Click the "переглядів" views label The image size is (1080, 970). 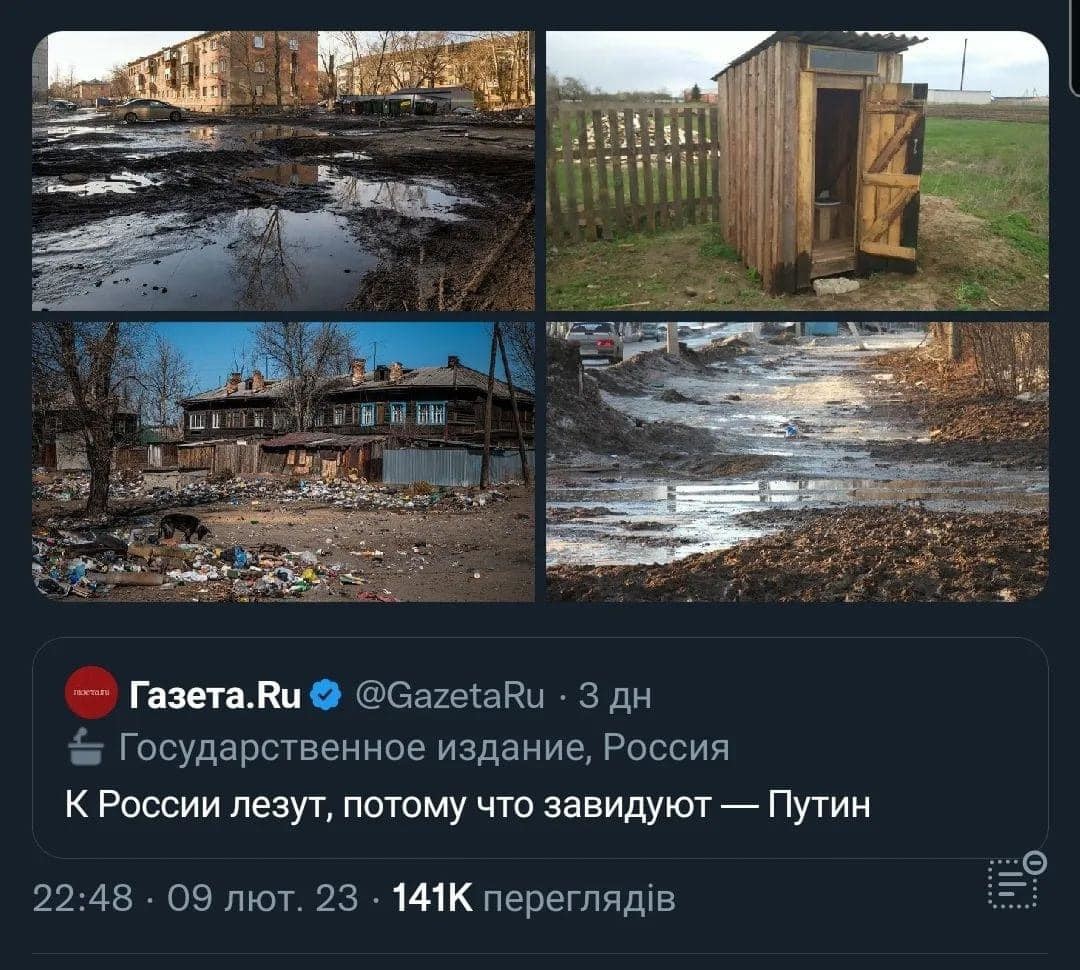[x=579, y=900]
